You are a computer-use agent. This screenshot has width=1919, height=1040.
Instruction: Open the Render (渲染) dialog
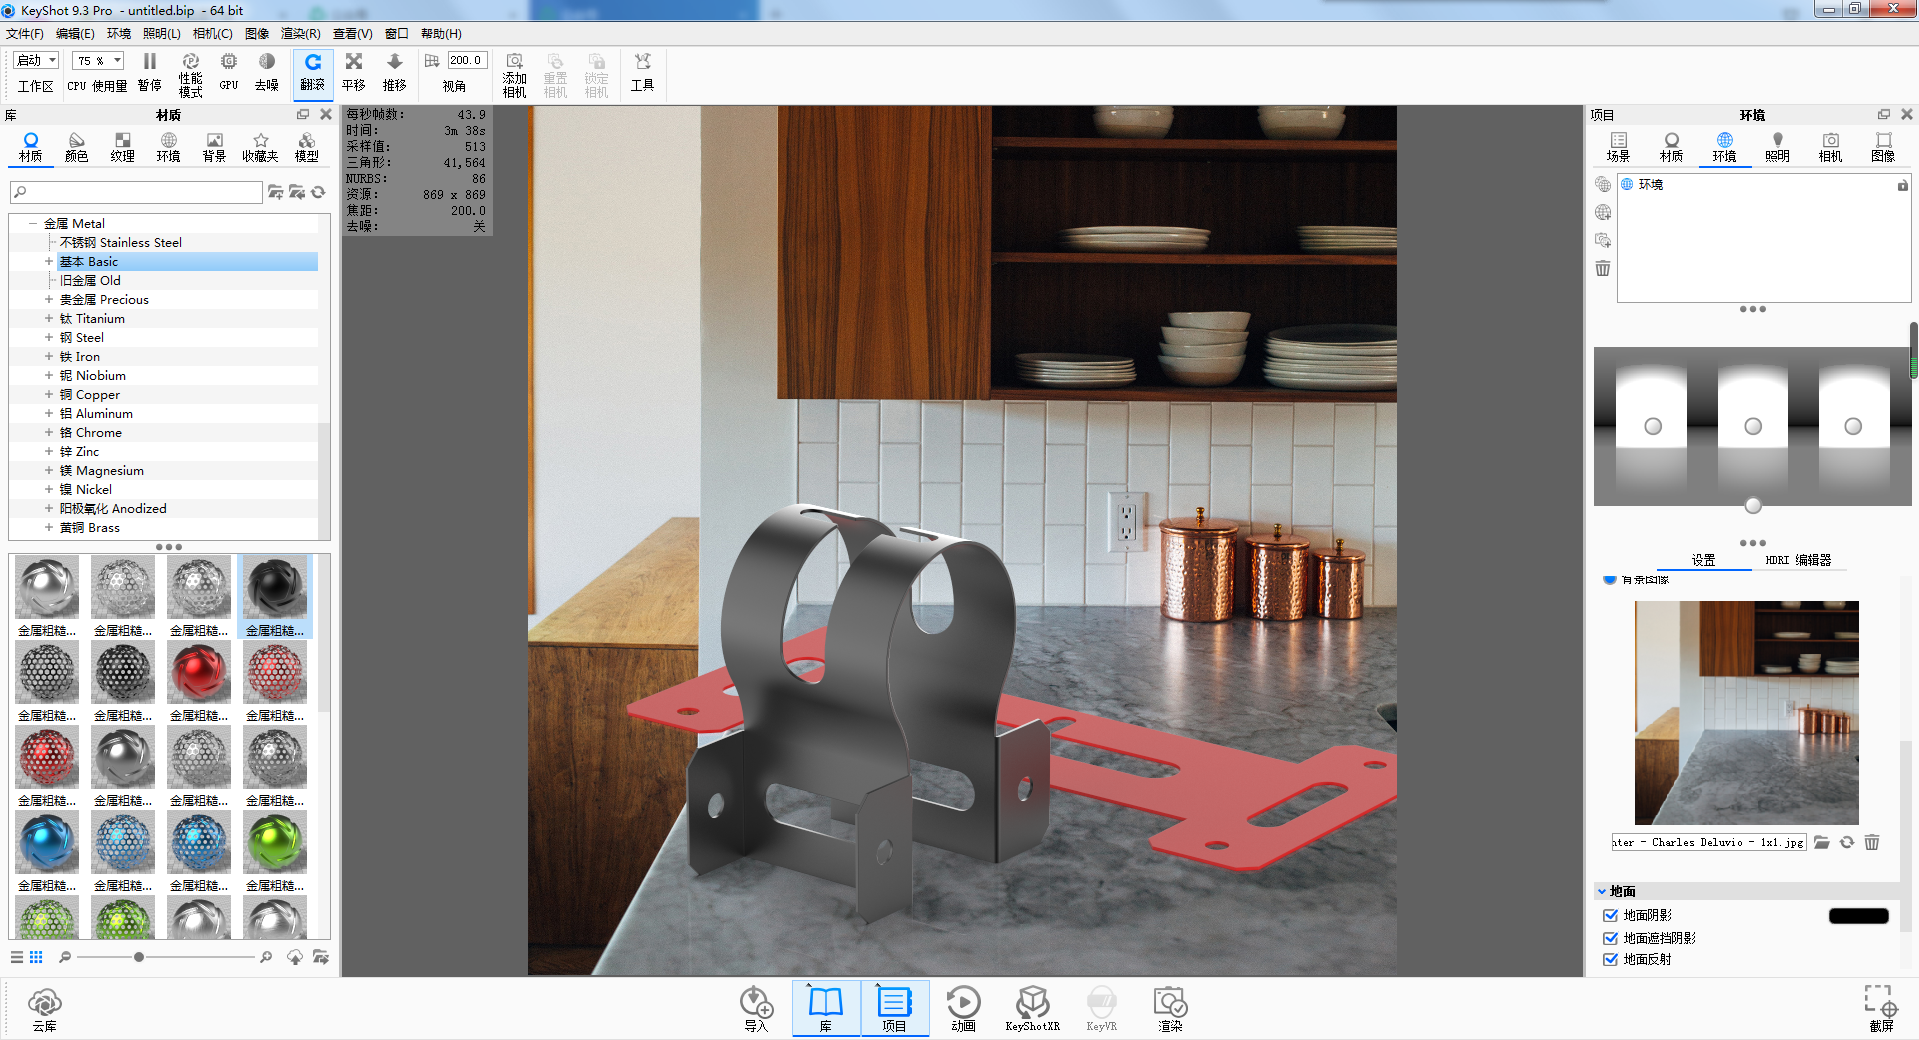click(x=1170, y=1009)
